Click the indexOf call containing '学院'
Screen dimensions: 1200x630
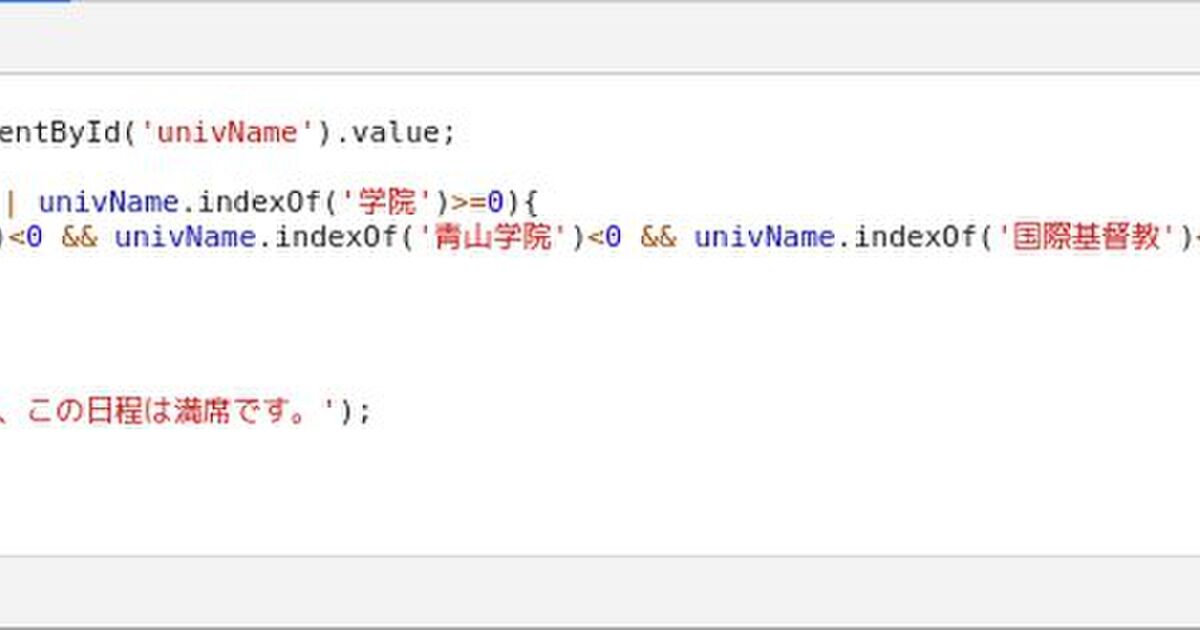262,203
